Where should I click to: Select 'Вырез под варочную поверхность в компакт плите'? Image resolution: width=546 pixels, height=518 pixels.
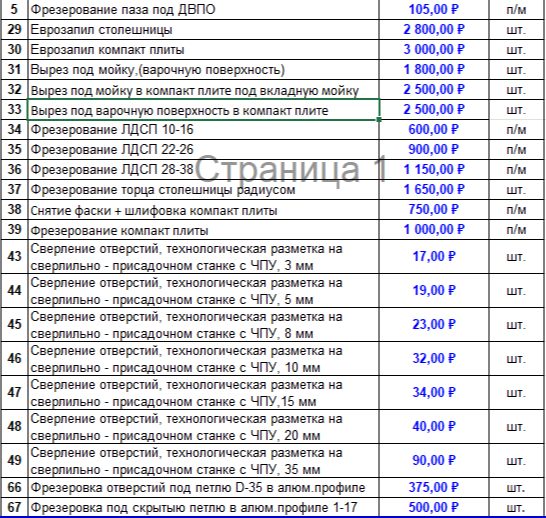(x=203, y=110)
